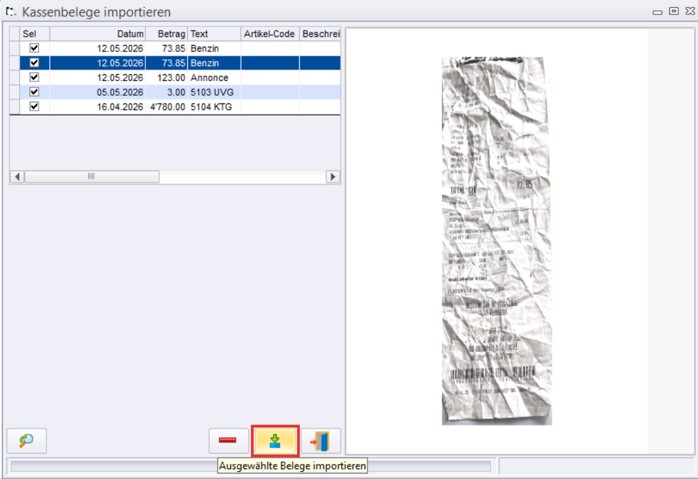Uncheck the Annonce row checkbox
Viewport: 698px width, 479px height.
34,77
